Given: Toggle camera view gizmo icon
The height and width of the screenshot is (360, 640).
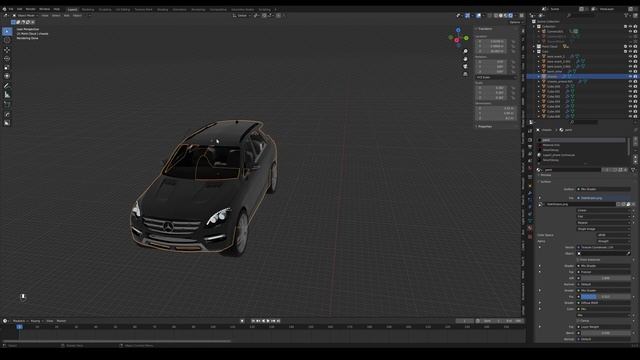Looking at the screenshot, I should 465,67.
